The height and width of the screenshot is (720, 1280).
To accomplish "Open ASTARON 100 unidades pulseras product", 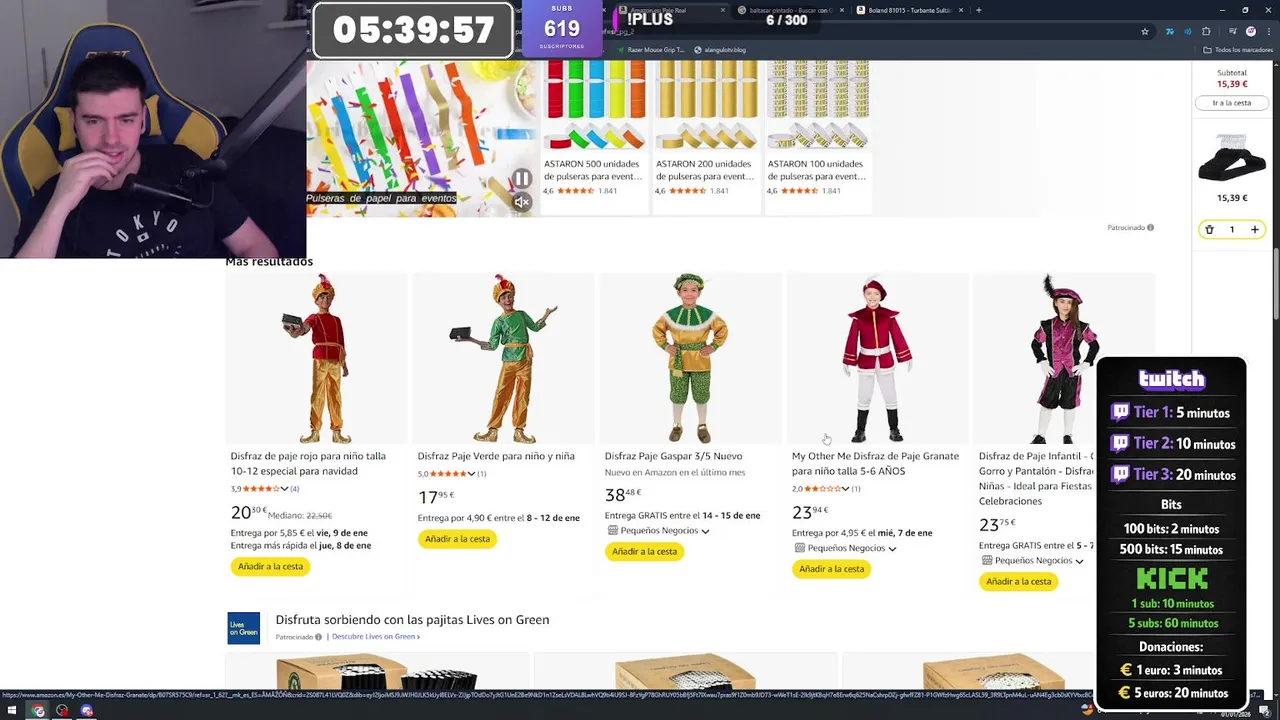I will (x=816, y=170).
